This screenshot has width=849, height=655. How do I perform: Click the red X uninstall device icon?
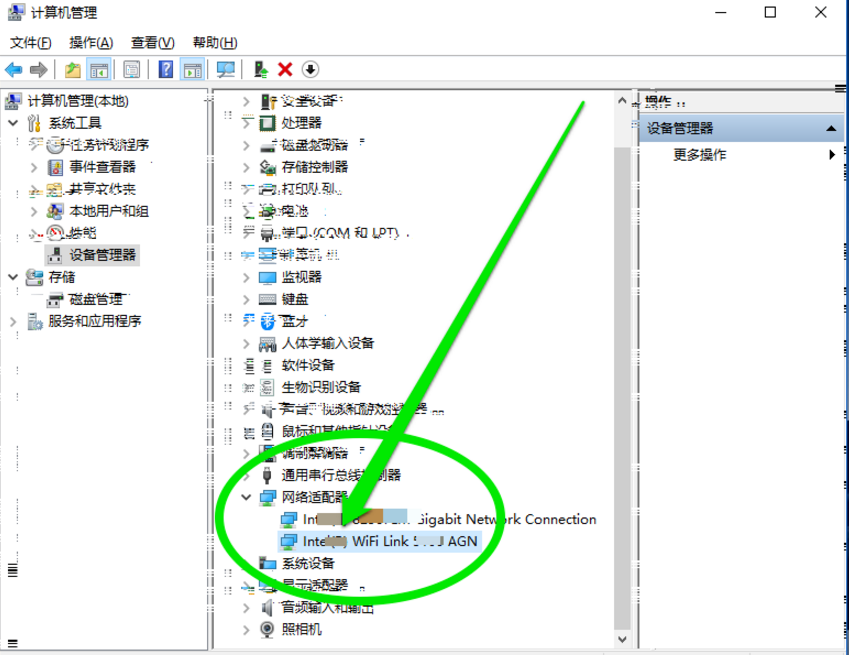(285, 69)
